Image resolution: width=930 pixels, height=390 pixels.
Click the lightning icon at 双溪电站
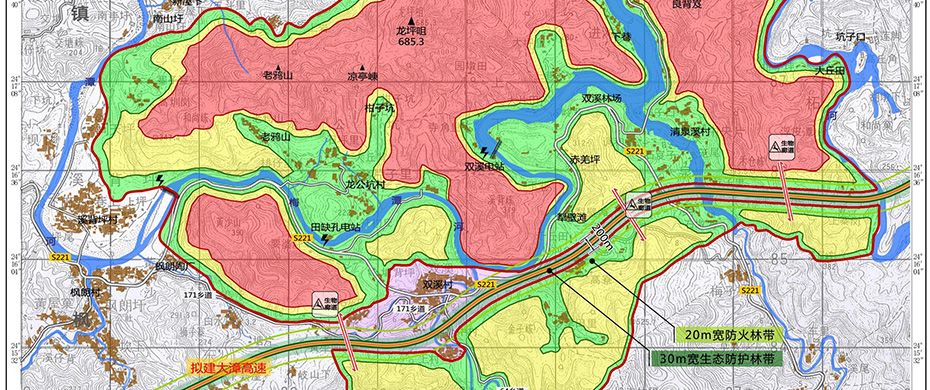pos(486,152)
